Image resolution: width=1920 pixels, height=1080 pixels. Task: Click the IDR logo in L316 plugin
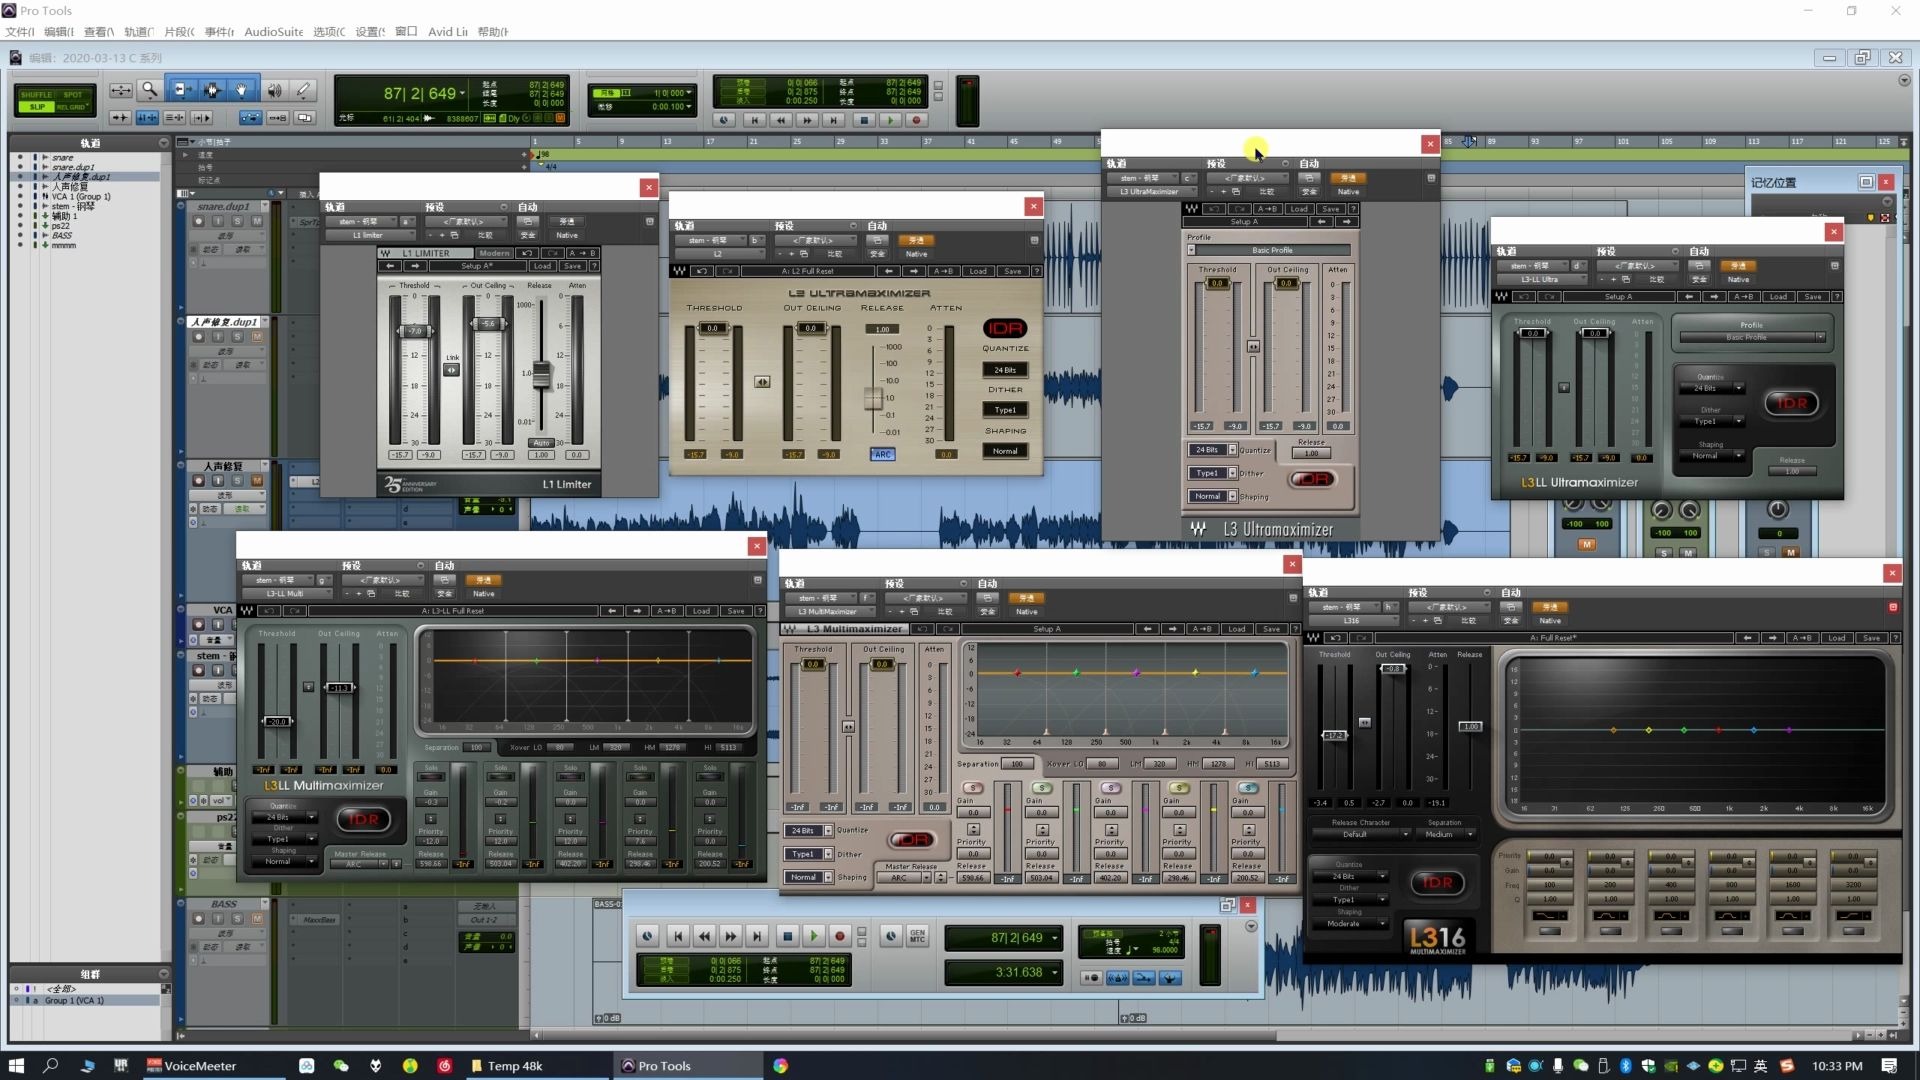1438,882
